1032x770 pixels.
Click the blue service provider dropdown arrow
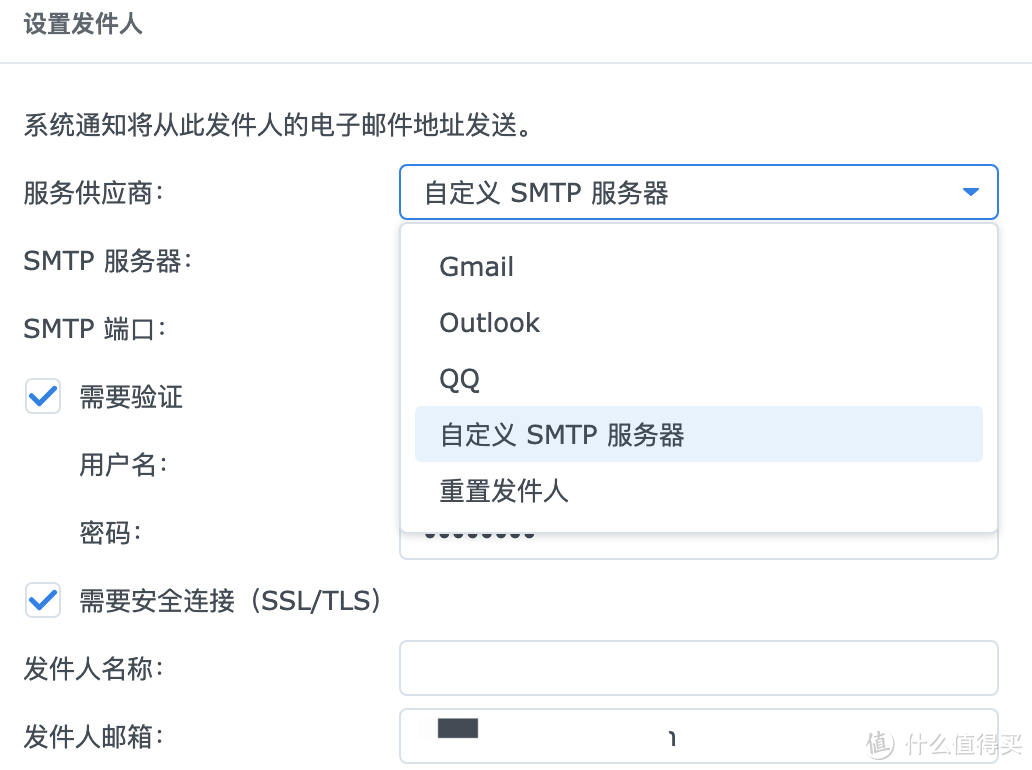point(970,192)
